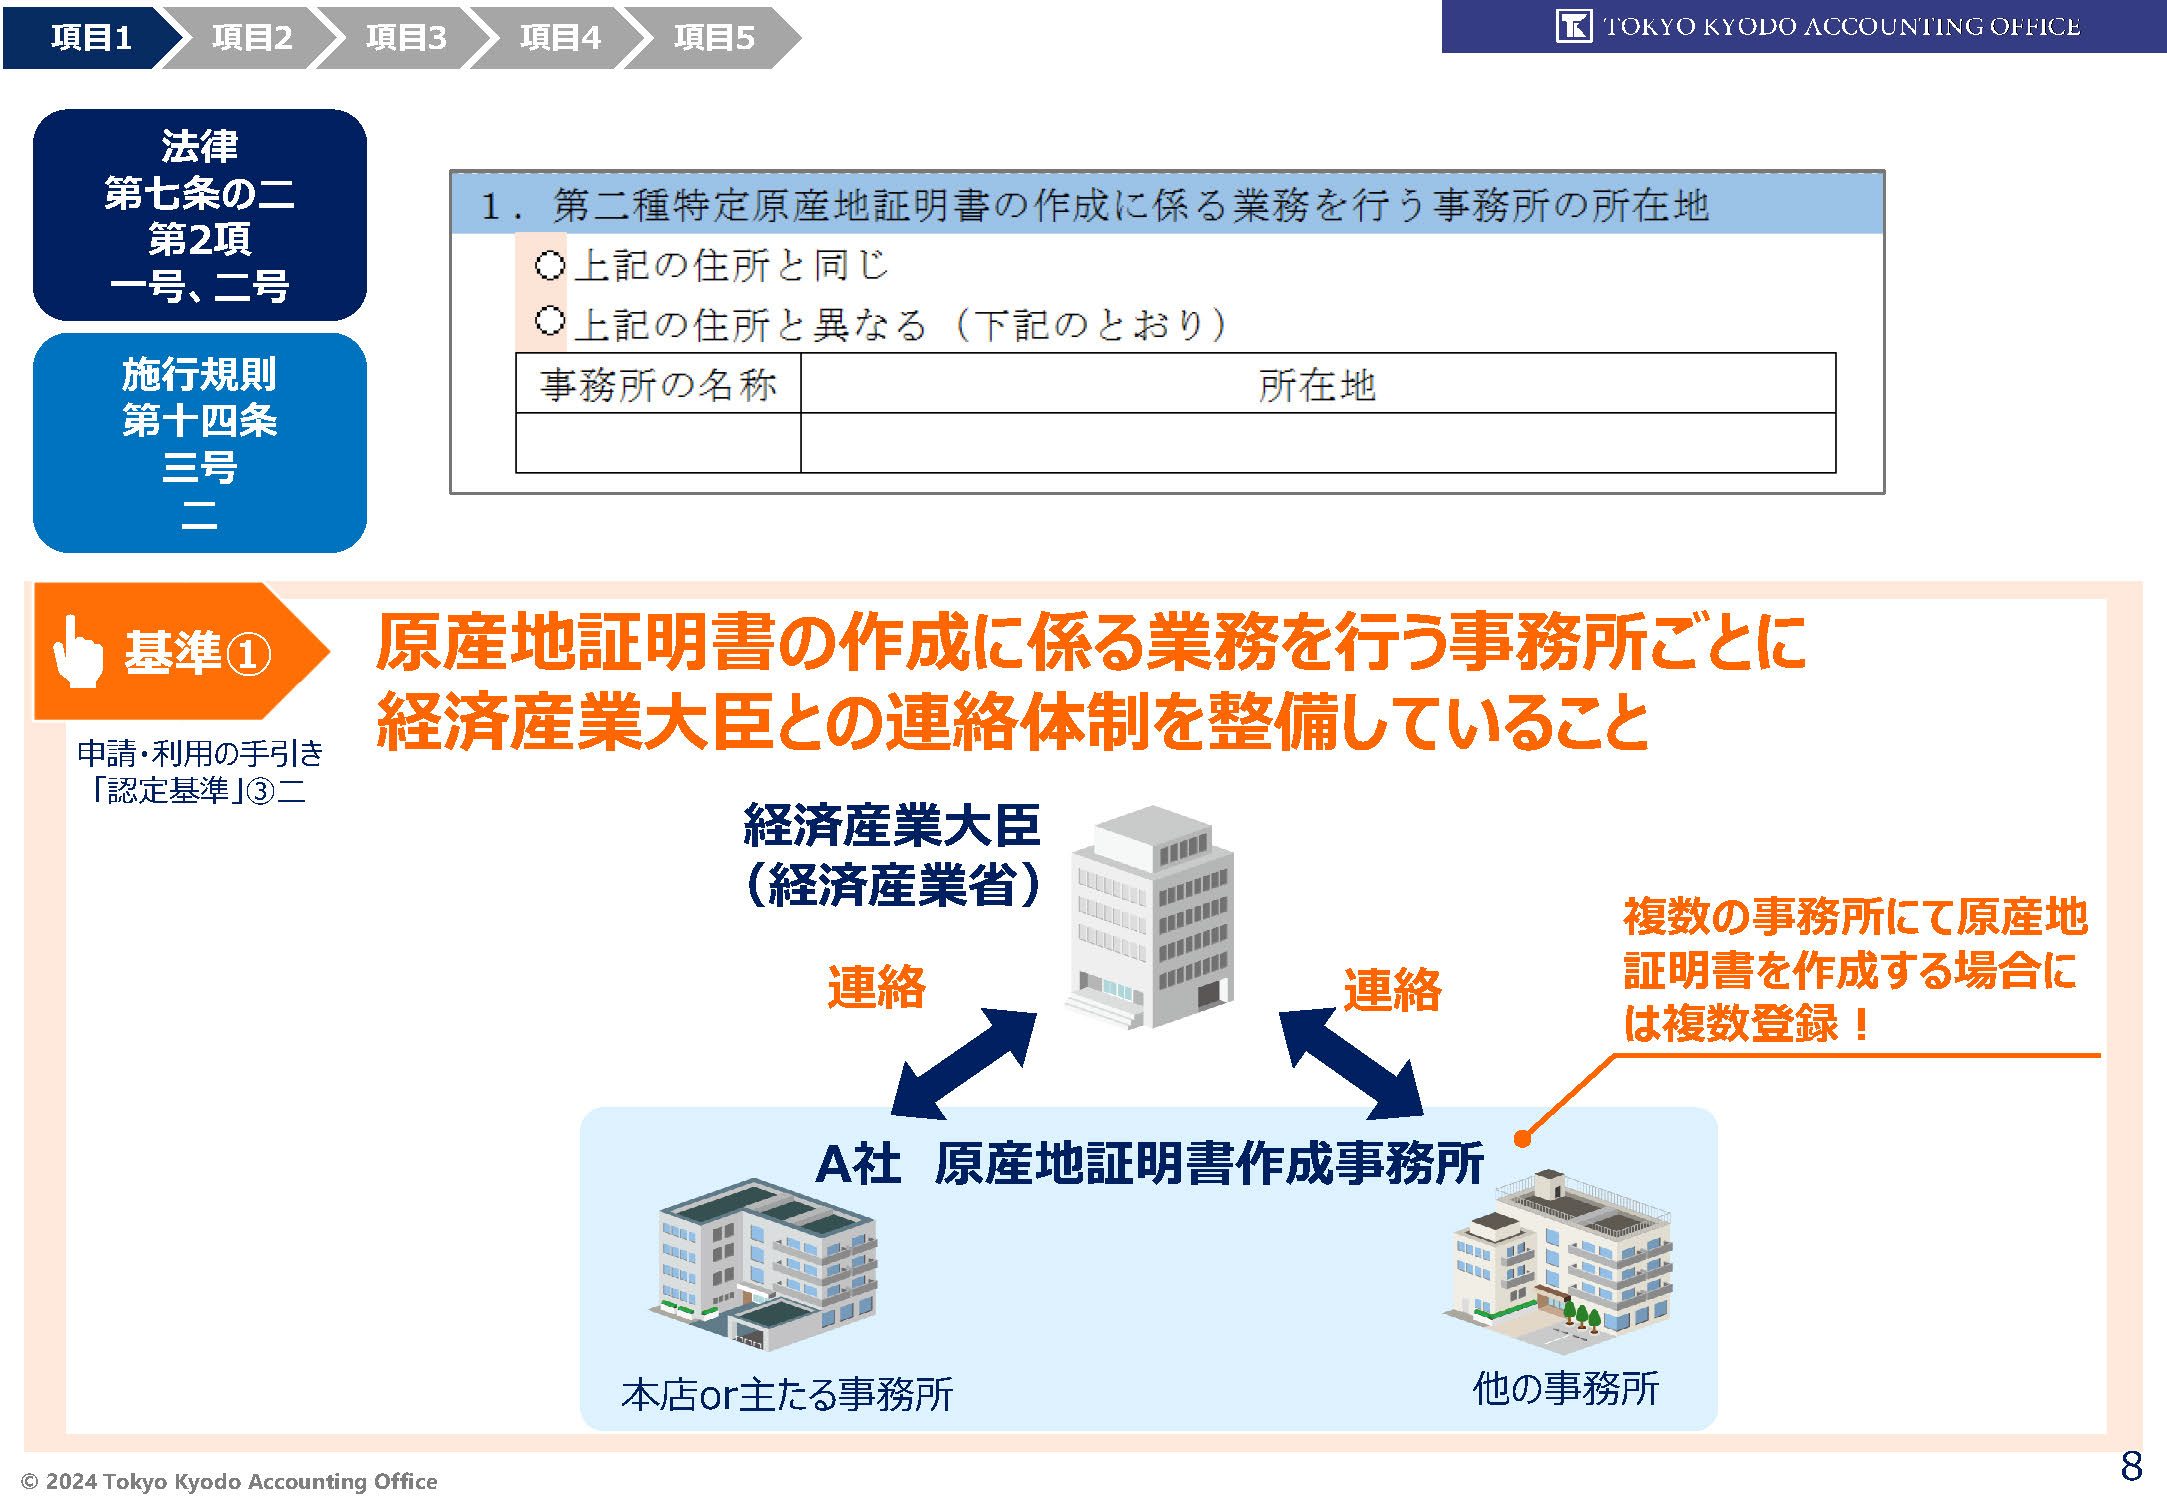Click the left double-headed 連絡 arrow
Image resolution: width=2167 pixels, height=1500 pixels.
click(964, 1065)
